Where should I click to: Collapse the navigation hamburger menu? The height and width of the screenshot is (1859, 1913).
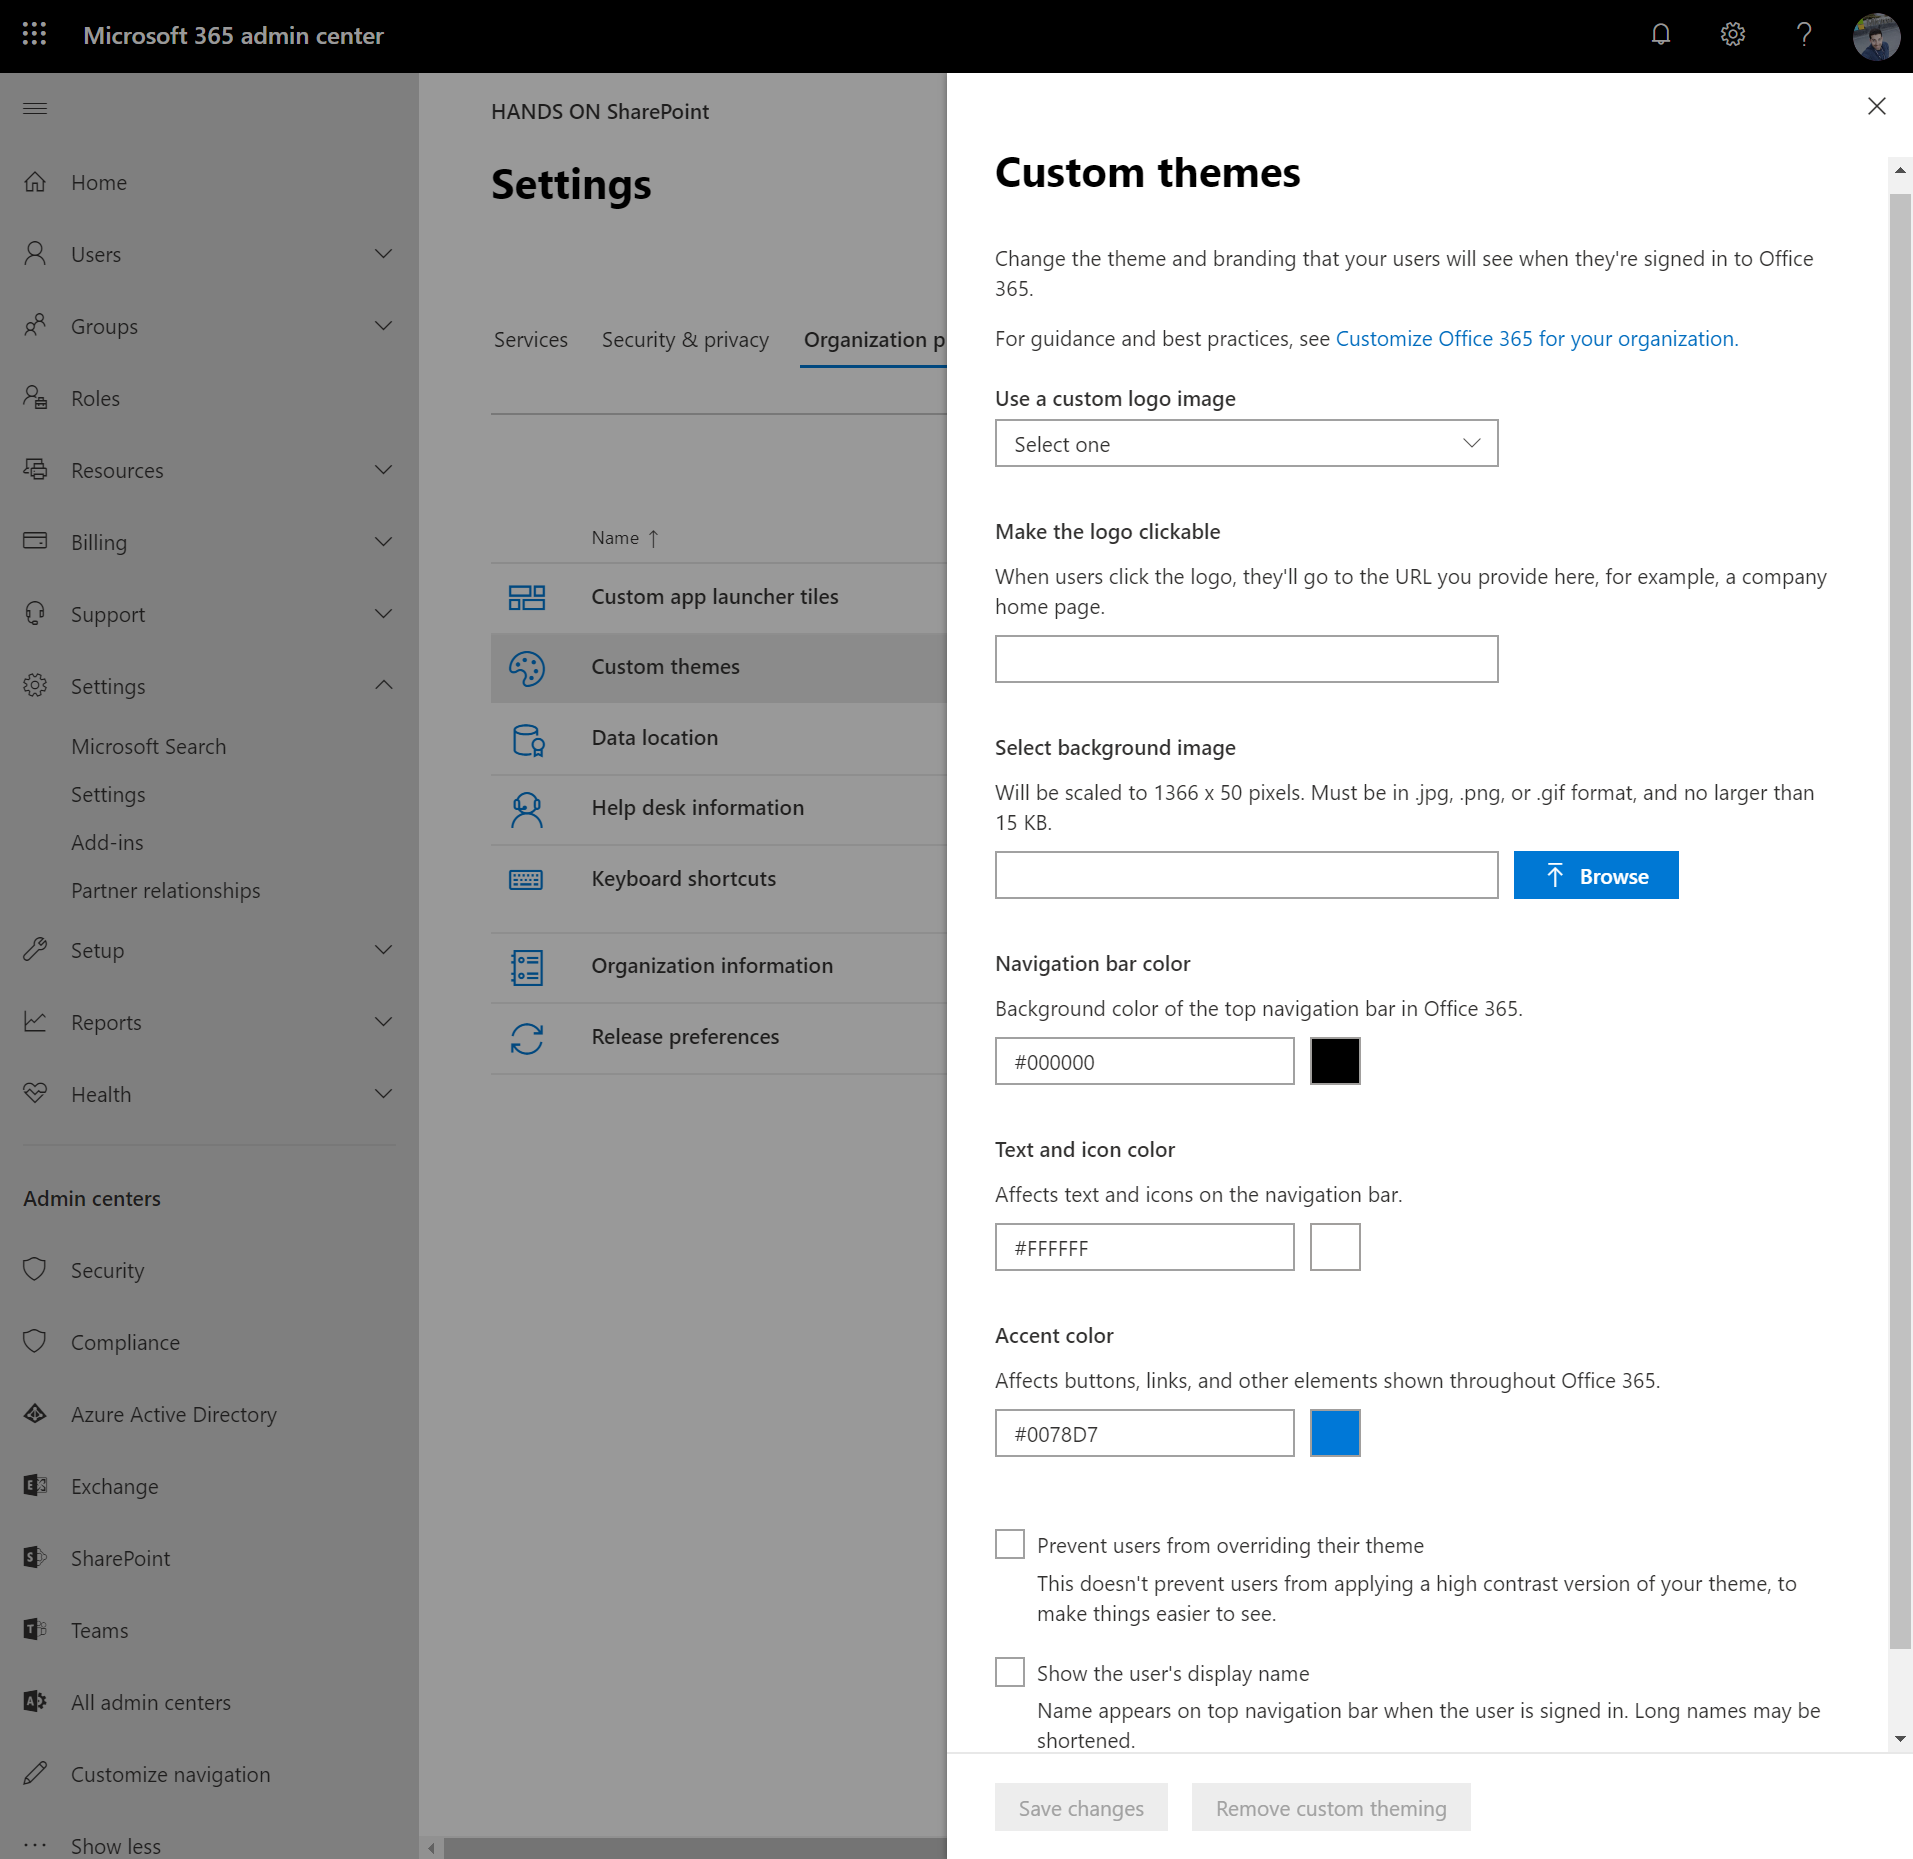[x=35, y=108]
